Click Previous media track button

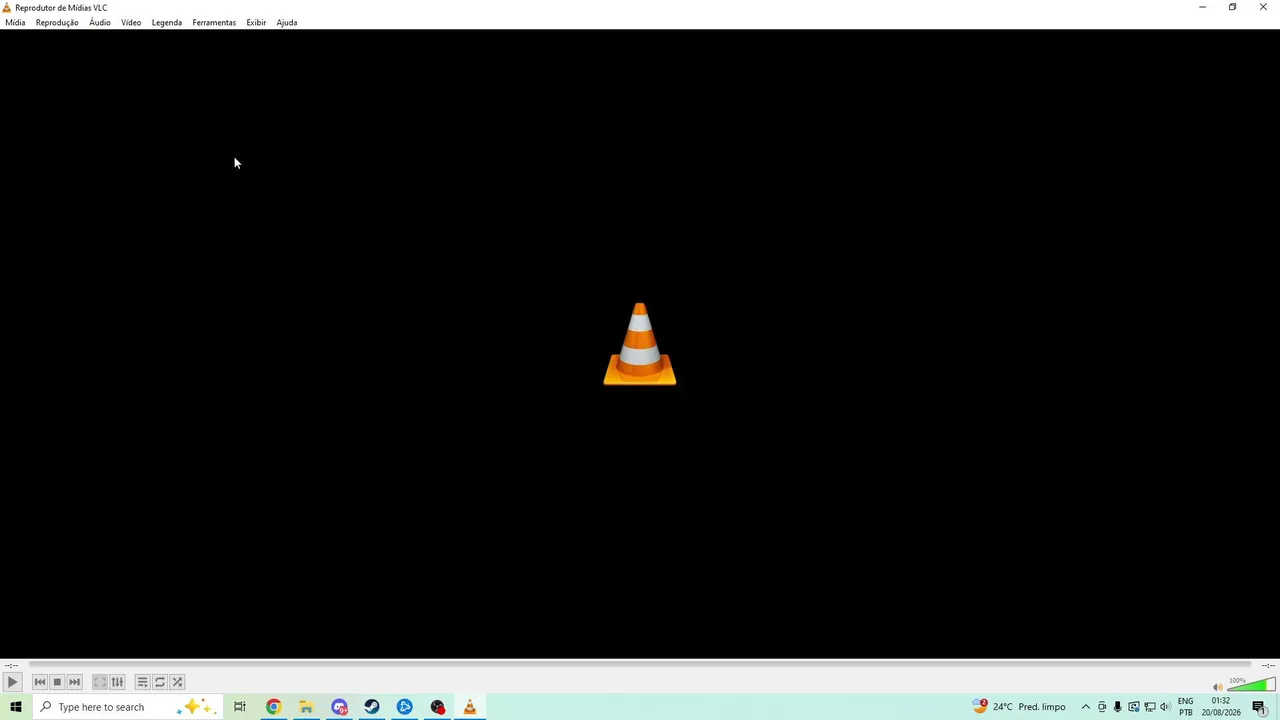[x=40, y=682]
